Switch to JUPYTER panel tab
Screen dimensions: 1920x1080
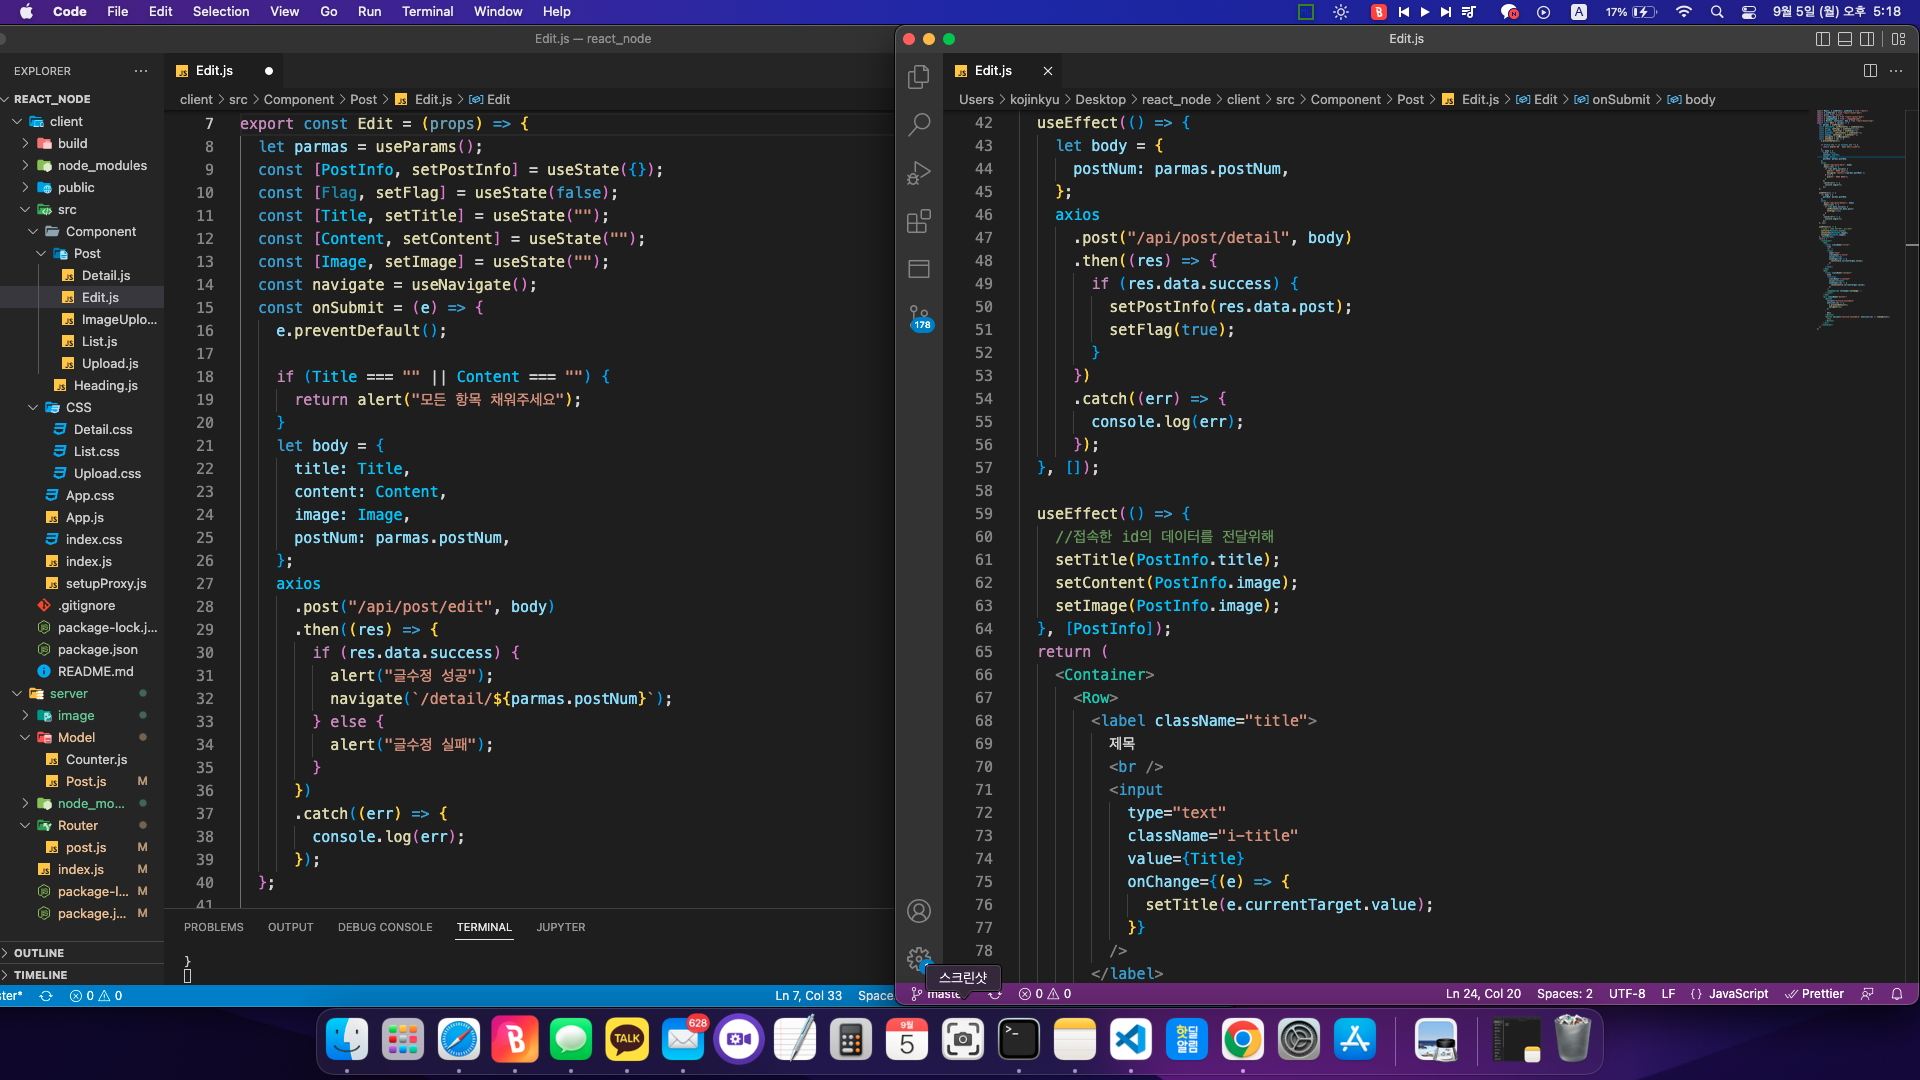coord(560,927)
